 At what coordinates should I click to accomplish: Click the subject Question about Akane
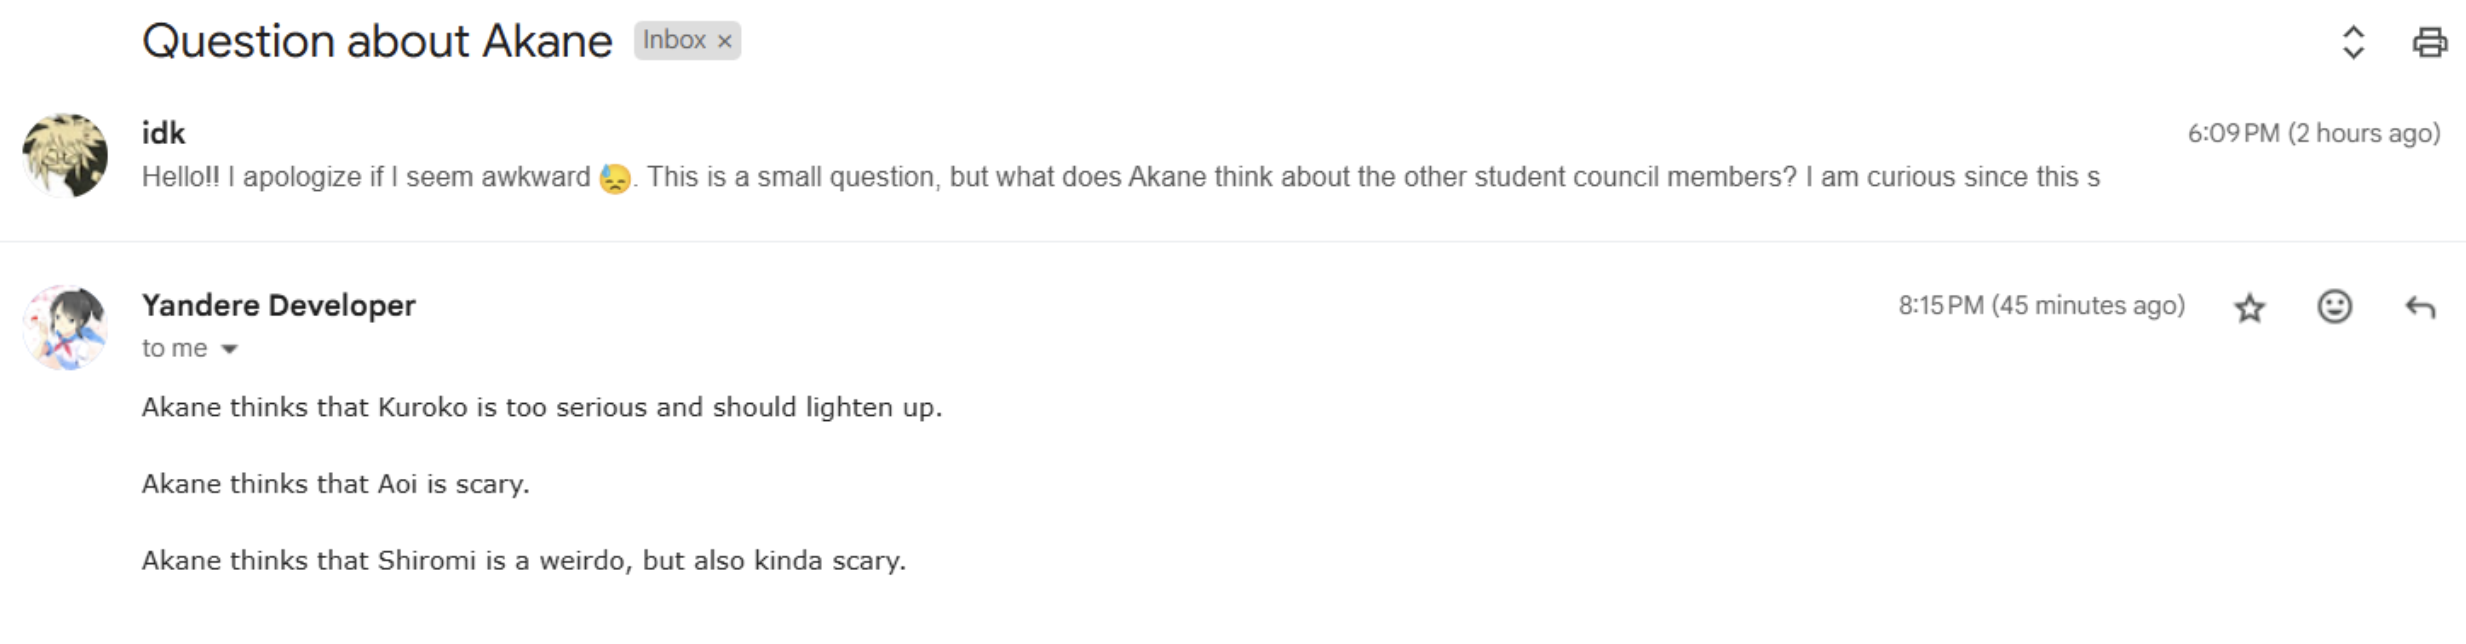coord(377,41)
